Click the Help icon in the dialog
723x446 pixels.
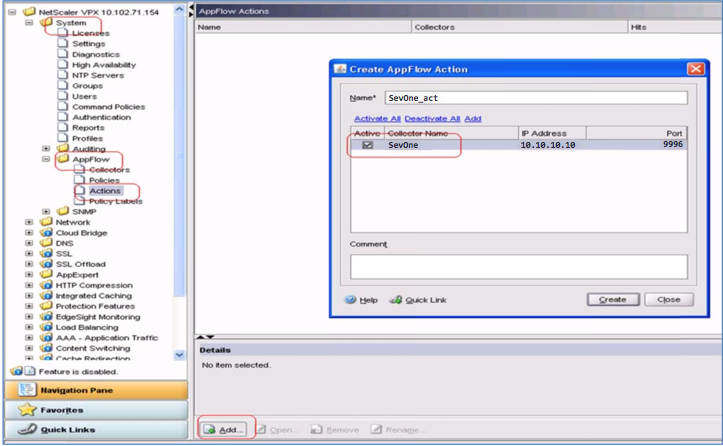(350, 300)
